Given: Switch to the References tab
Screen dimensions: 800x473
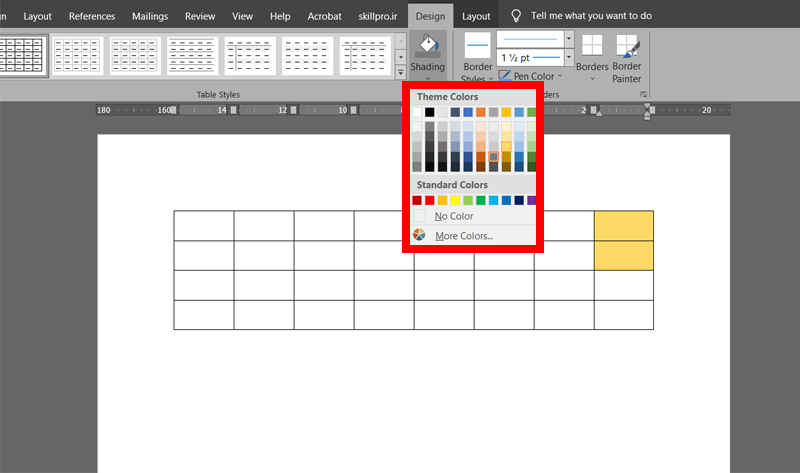Looking at the screenshot, I should (x=92, y=16).
